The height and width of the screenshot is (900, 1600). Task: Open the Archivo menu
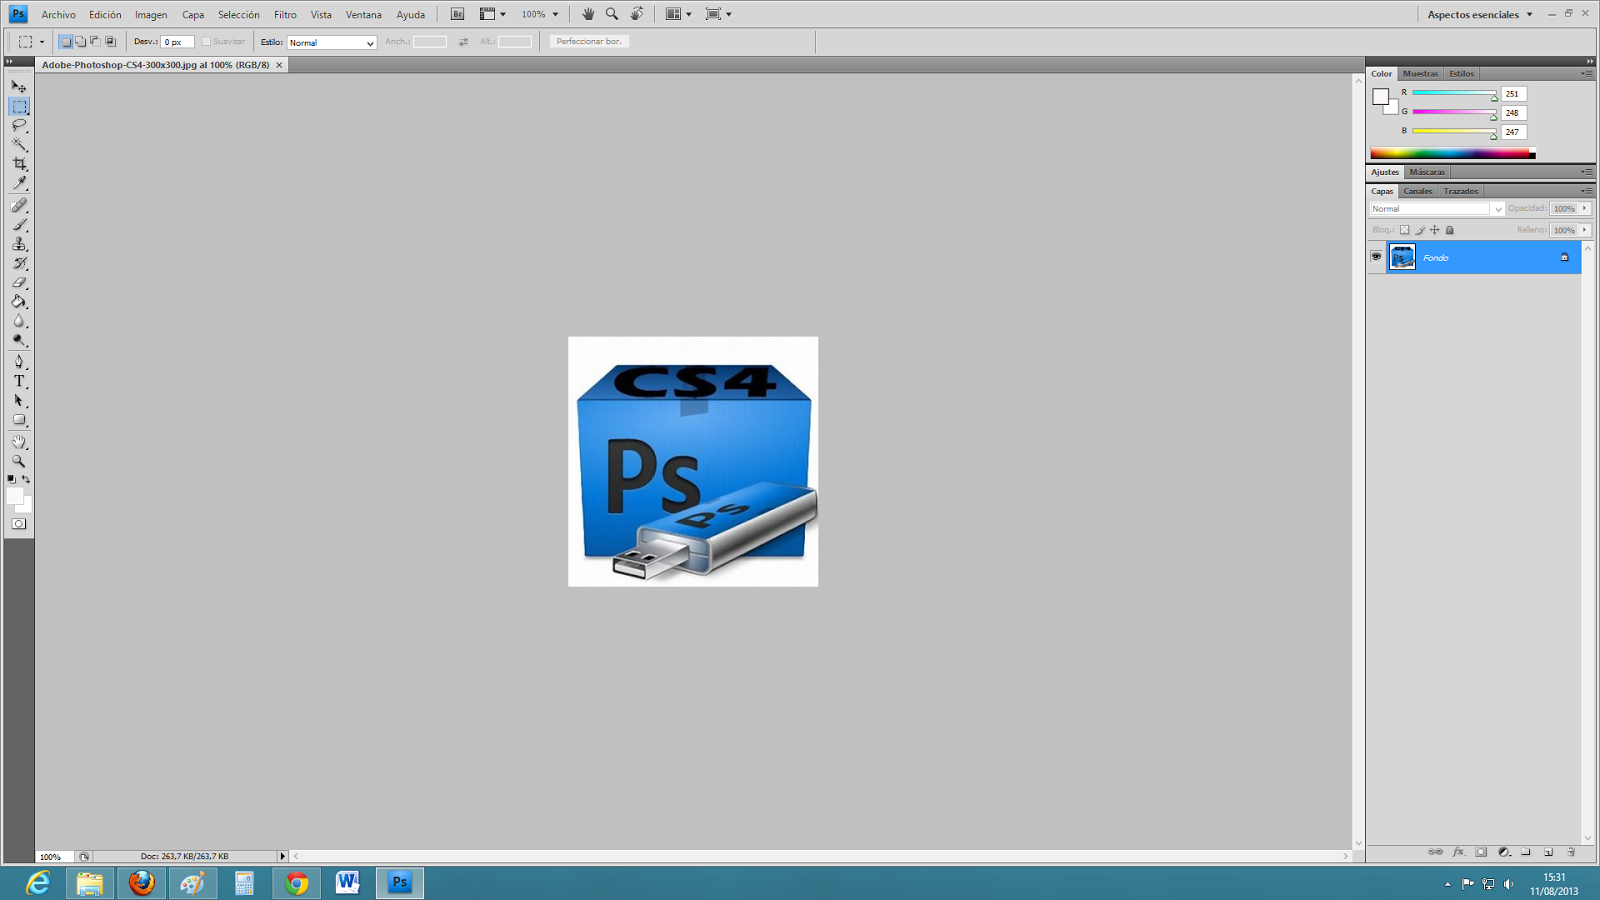[58, 15]
